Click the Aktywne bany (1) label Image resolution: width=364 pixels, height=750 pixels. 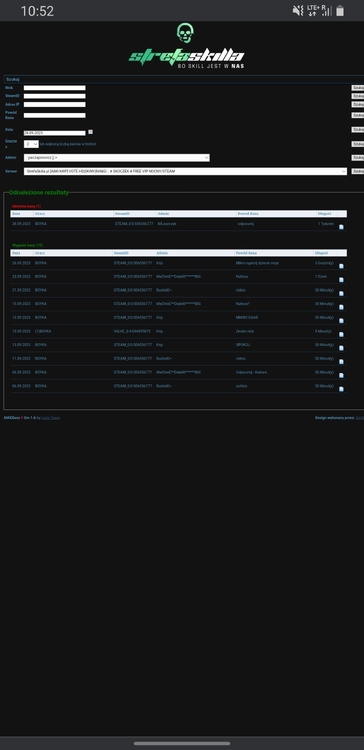(x=27, y=206)
